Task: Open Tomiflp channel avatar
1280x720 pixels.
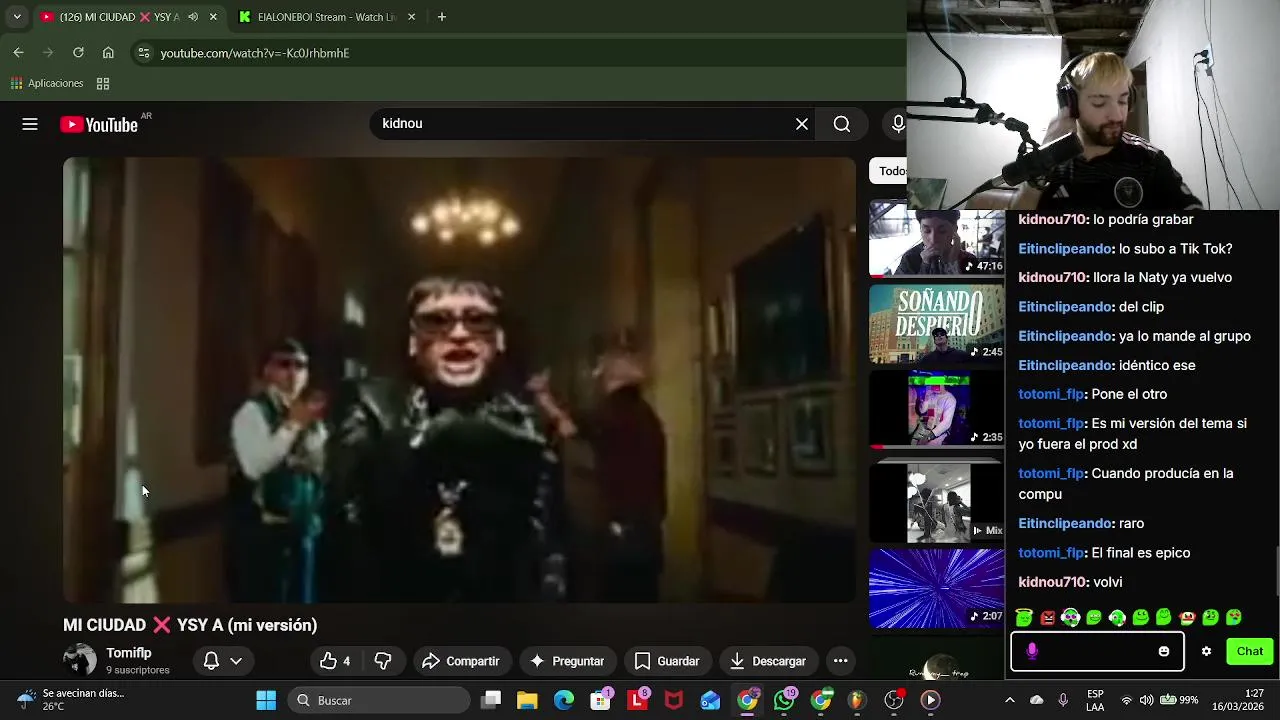Action: pyautogui.click(x=80, y=660)
